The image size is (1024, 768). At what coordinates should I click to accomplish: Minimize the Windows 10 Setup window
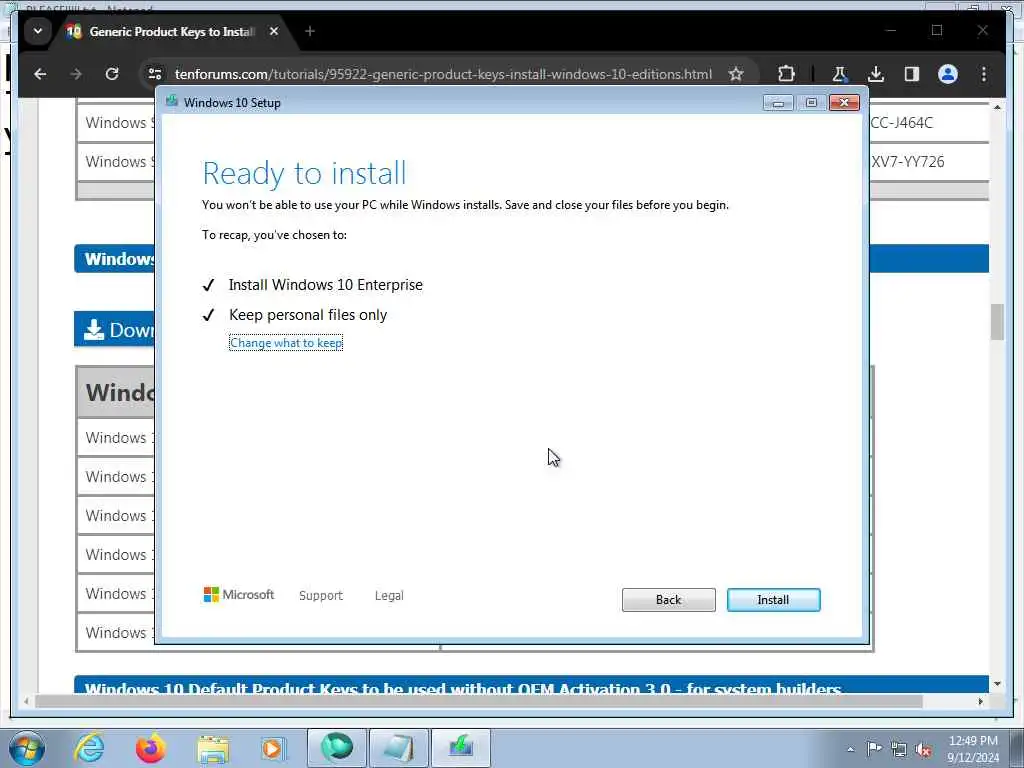point(778,103)
